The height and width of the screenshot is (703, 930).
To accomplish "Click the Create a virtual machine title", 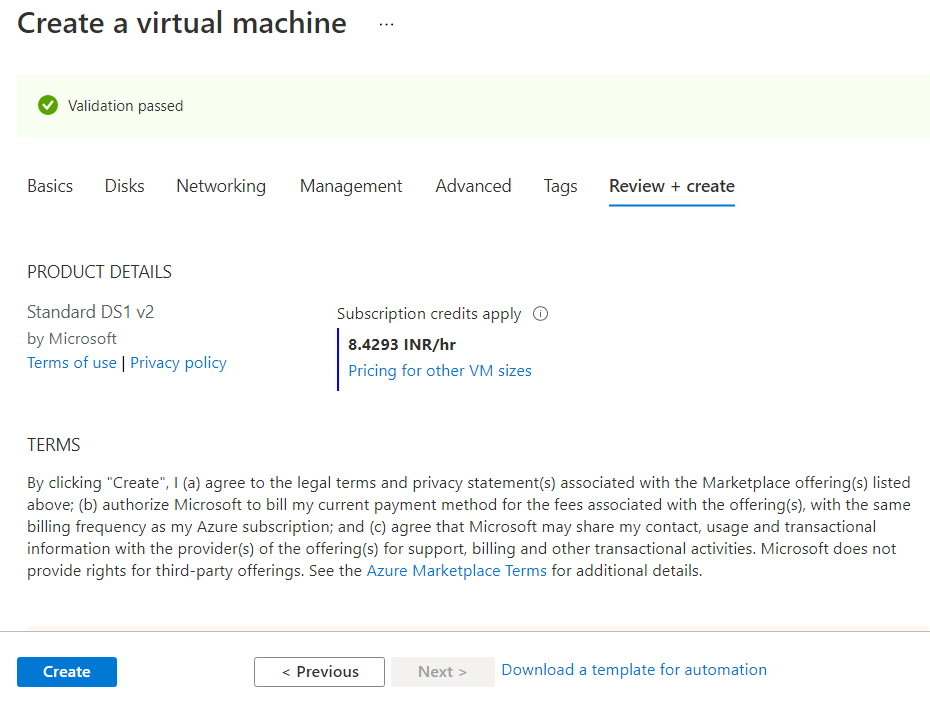I will point(182,24).
